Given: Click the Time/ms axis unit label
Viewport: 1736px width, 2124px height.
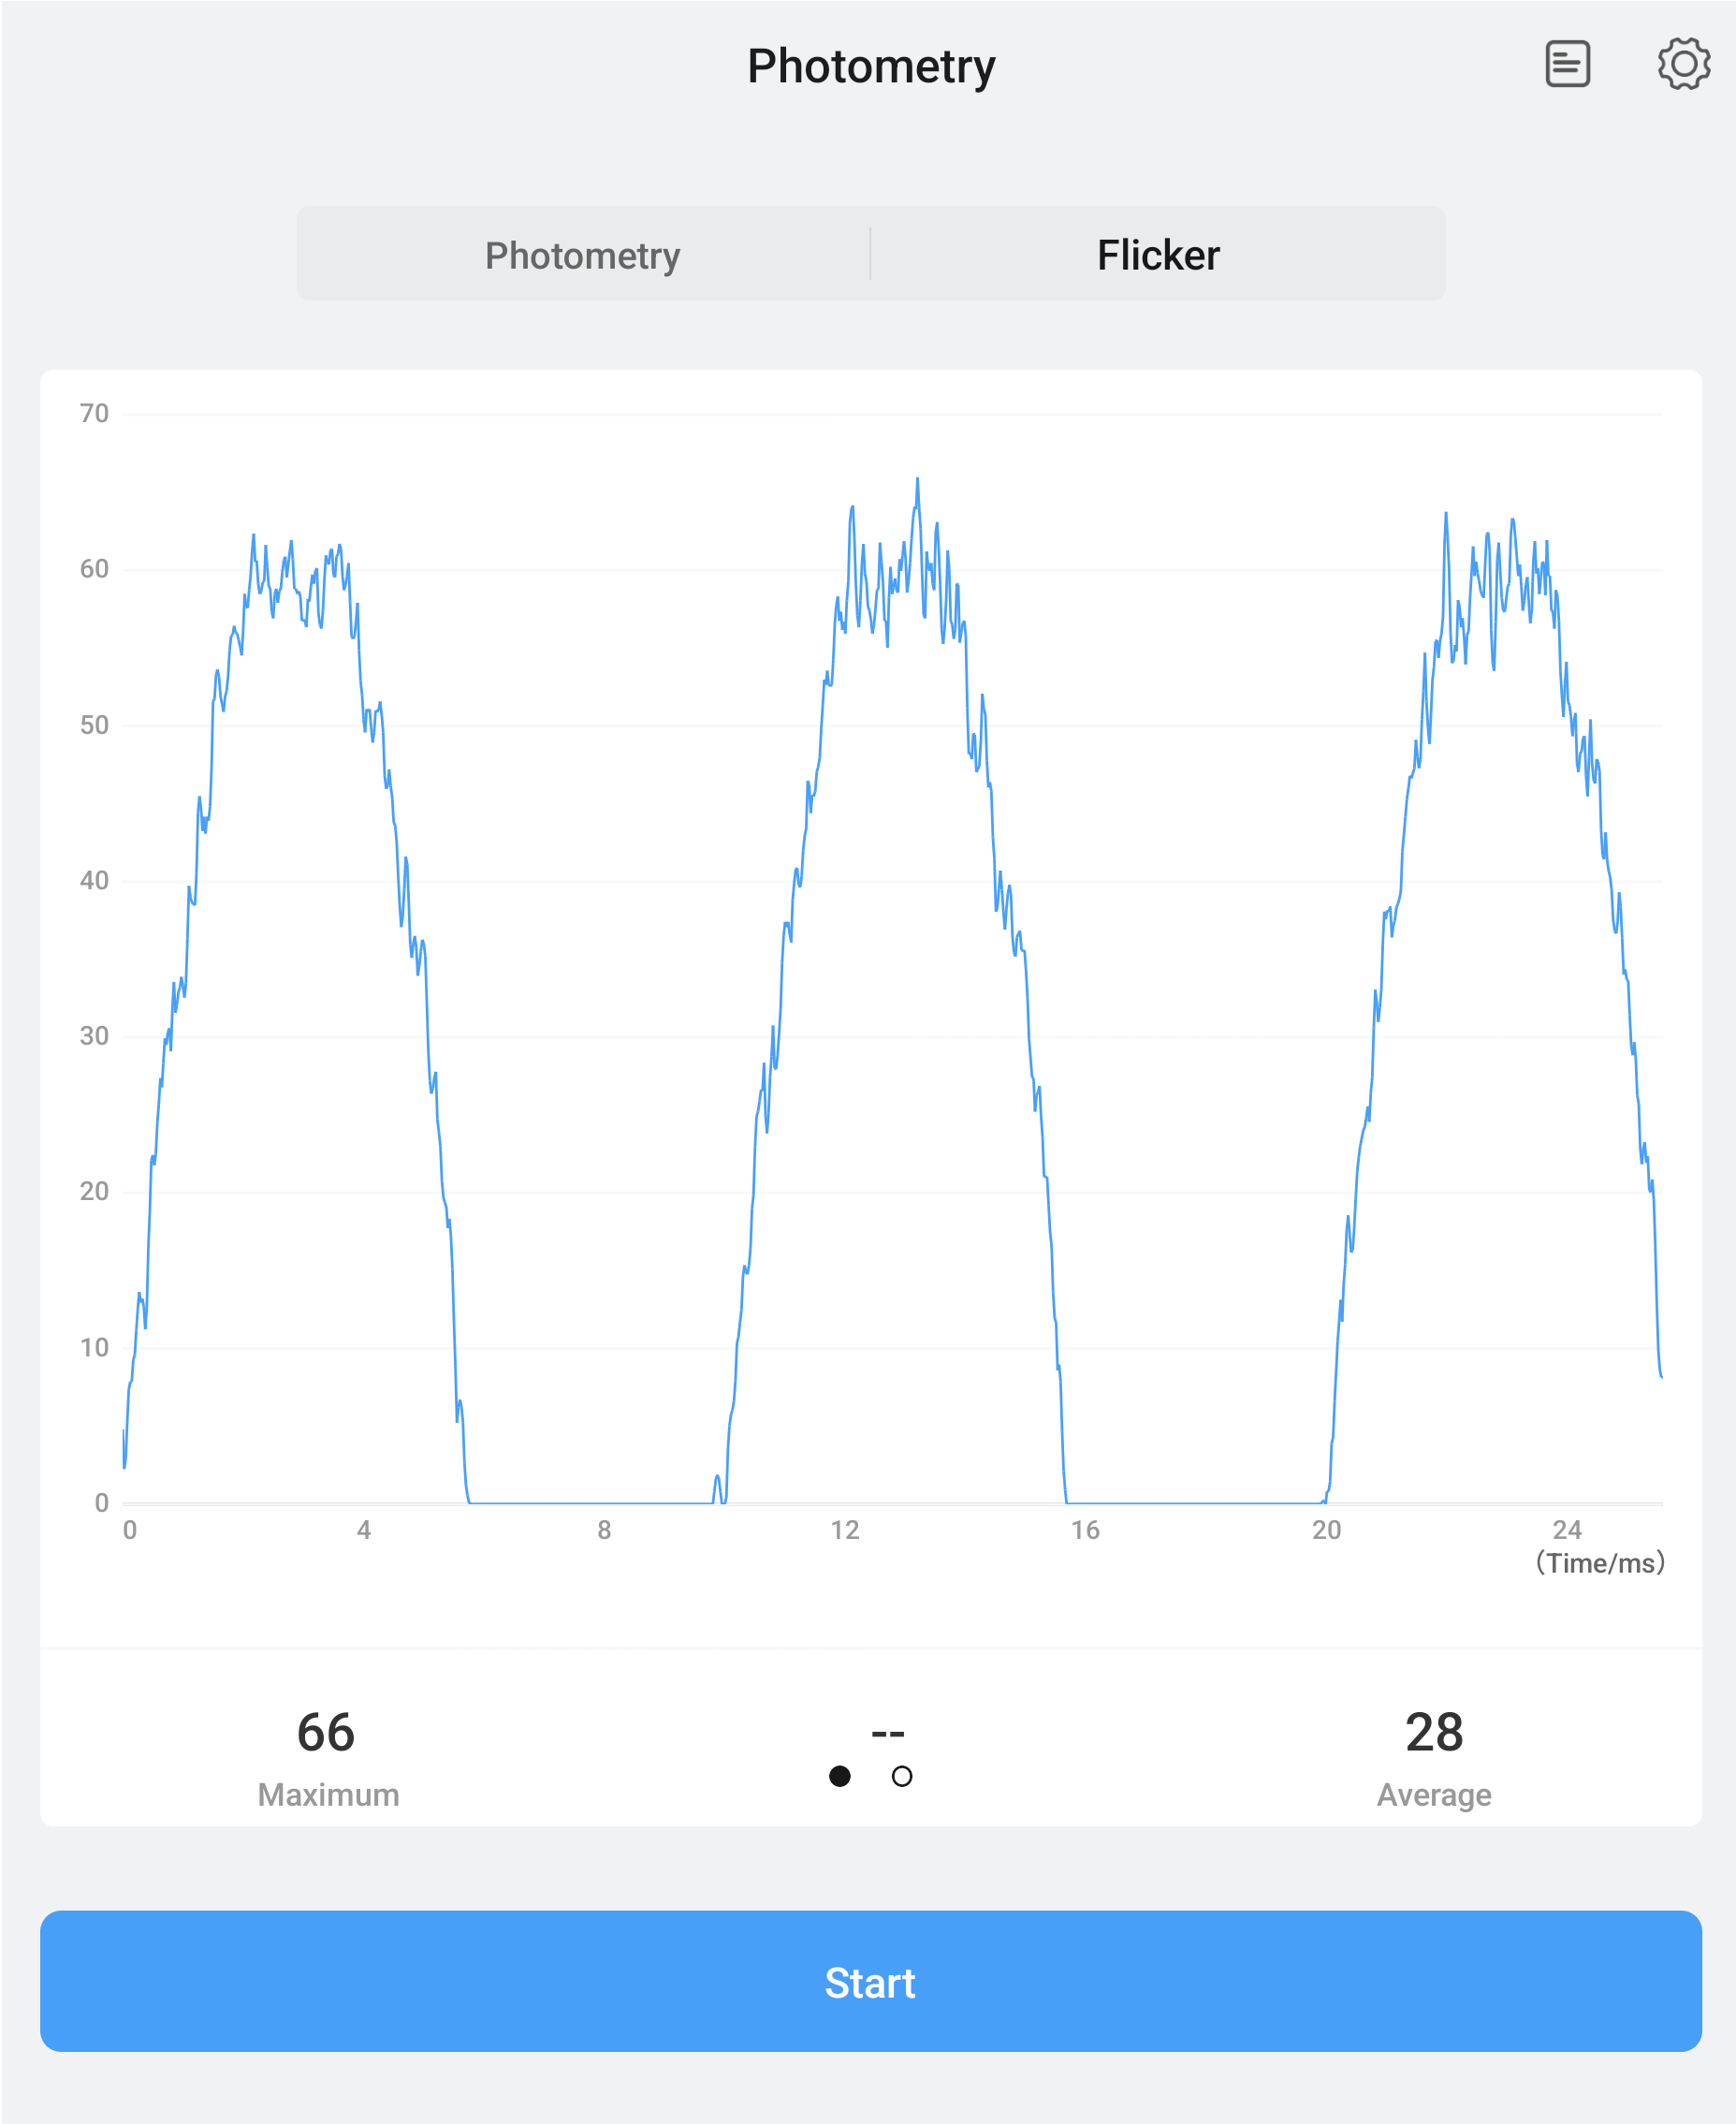Looking at the screenshot, I should (x=1600, y=1563).
